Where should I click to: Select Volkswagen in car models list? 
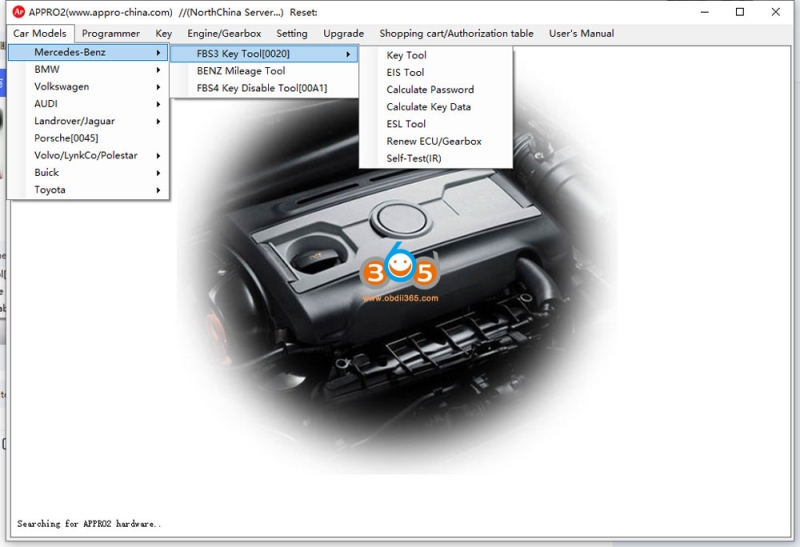(x=88, y=87)
